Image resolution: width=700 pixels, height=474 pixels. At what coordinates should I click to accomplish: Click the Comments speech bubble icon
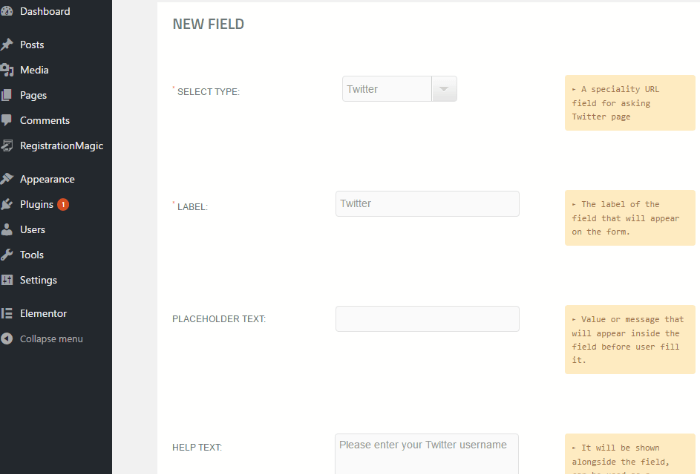8,120
